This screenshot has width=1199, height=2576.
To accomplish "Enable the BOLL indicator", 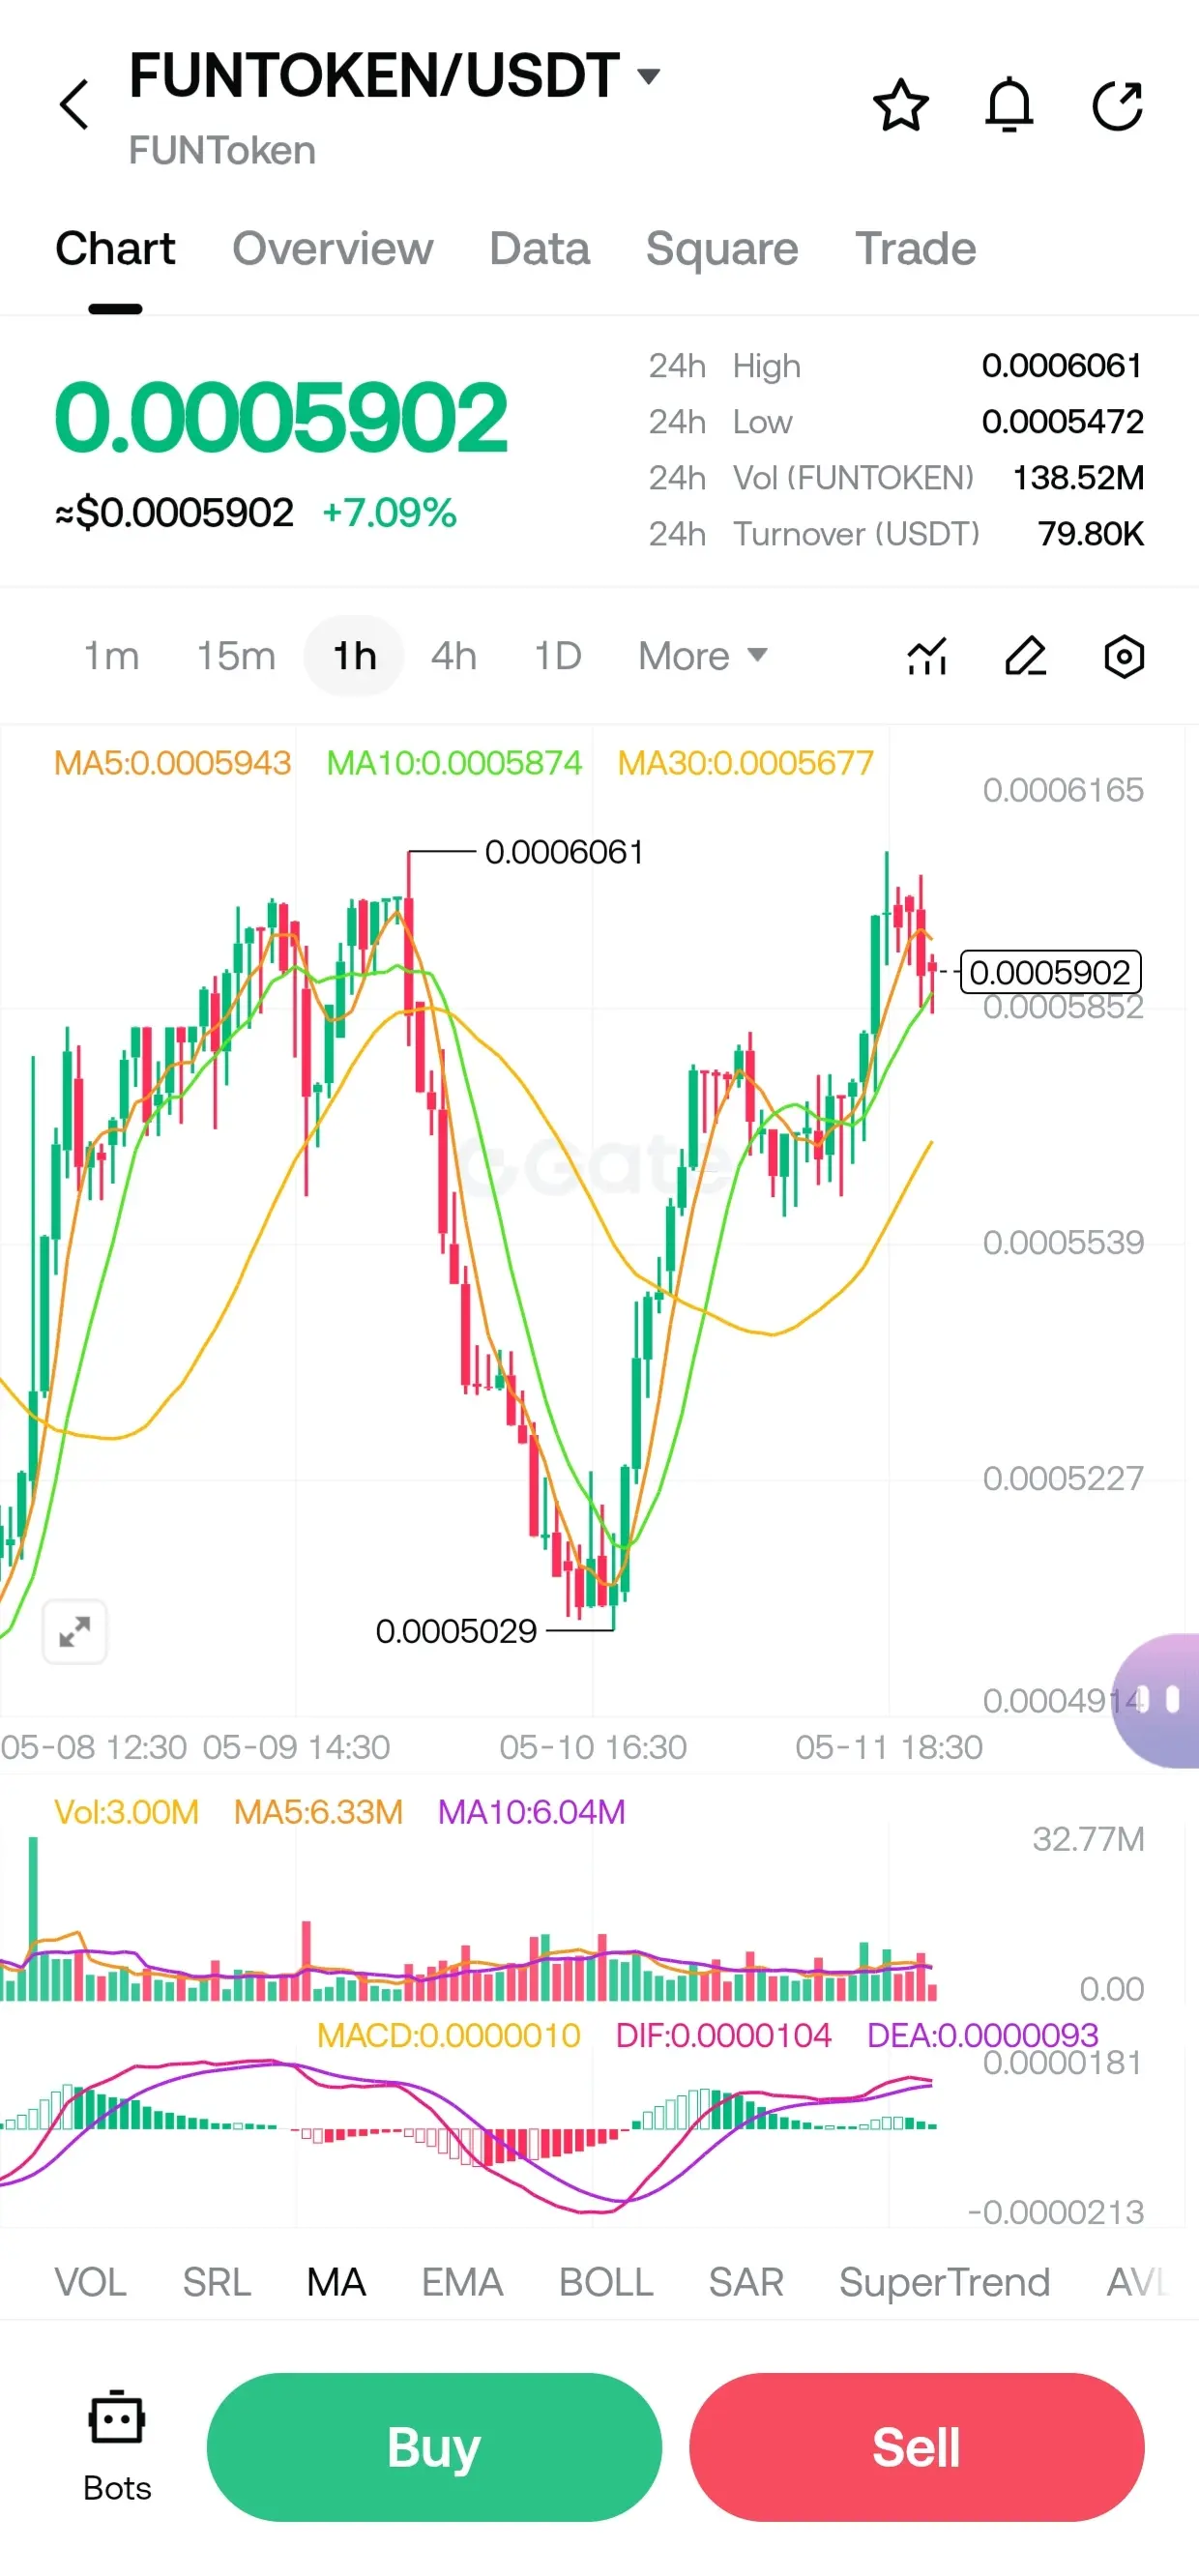I will point(606,2283).
